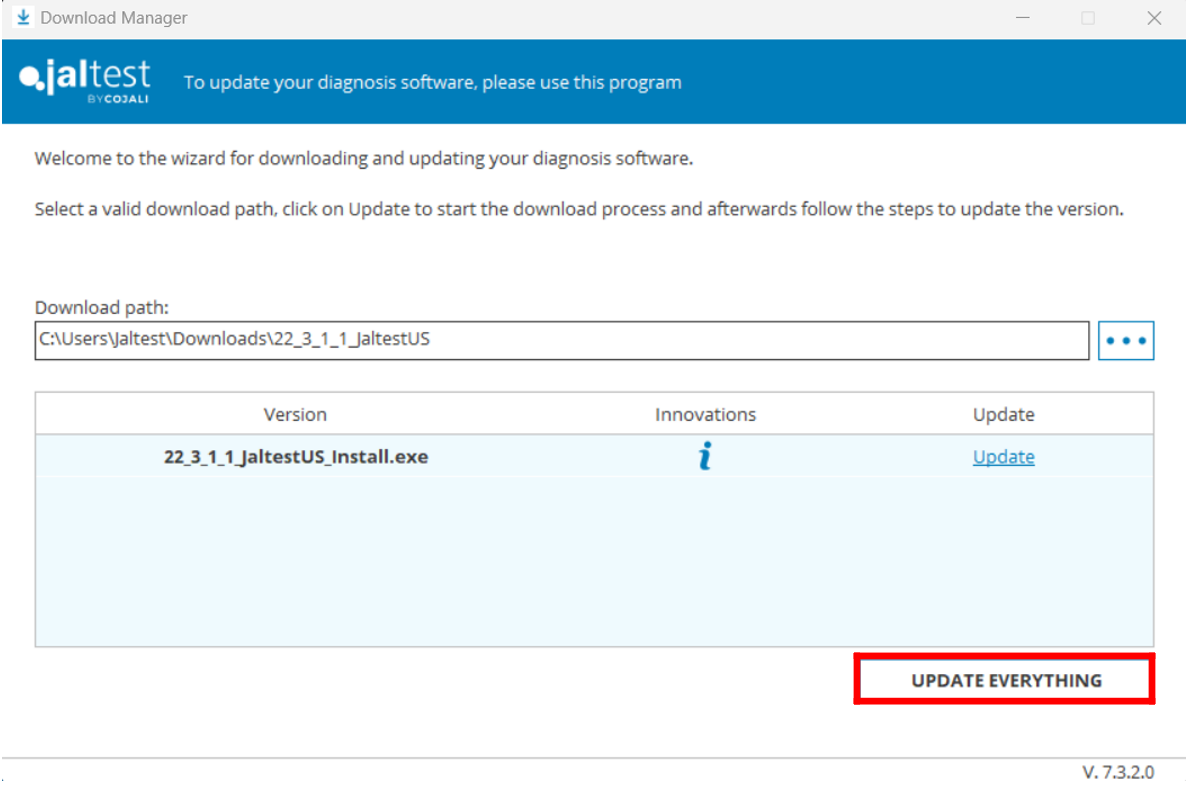Click the Version column header
1186x788 pixels.
click(295, 414)
